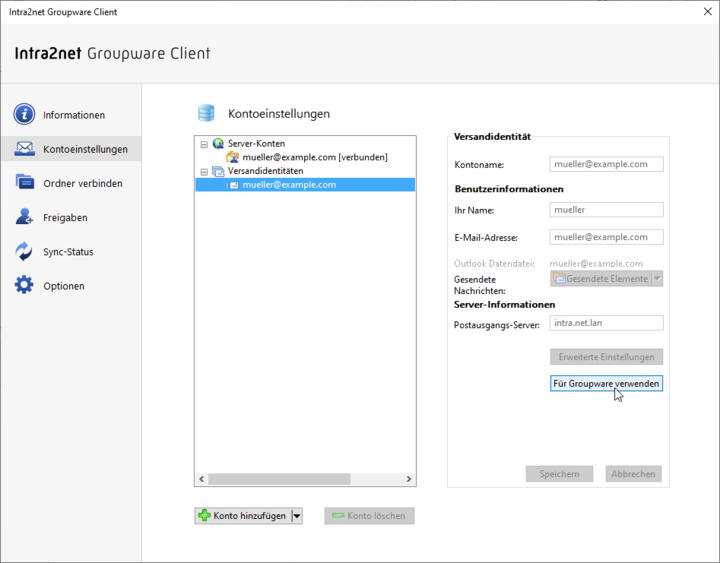This screenshot has width=720, height=563.
Task: Click the Informationen info icon
Action: [x=24, y=114]
